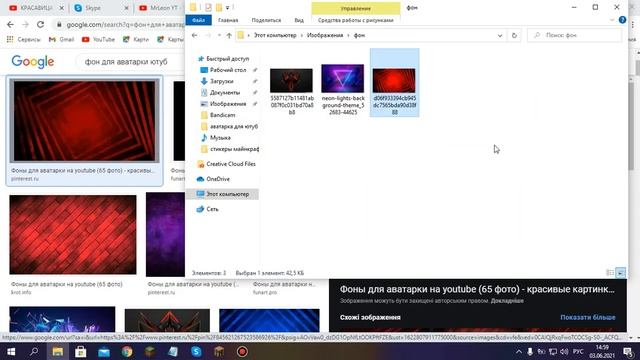Screen dimensions: 640x360
Task: Switch to the Поделиться ribbon tab
Action: coord(266,20)
